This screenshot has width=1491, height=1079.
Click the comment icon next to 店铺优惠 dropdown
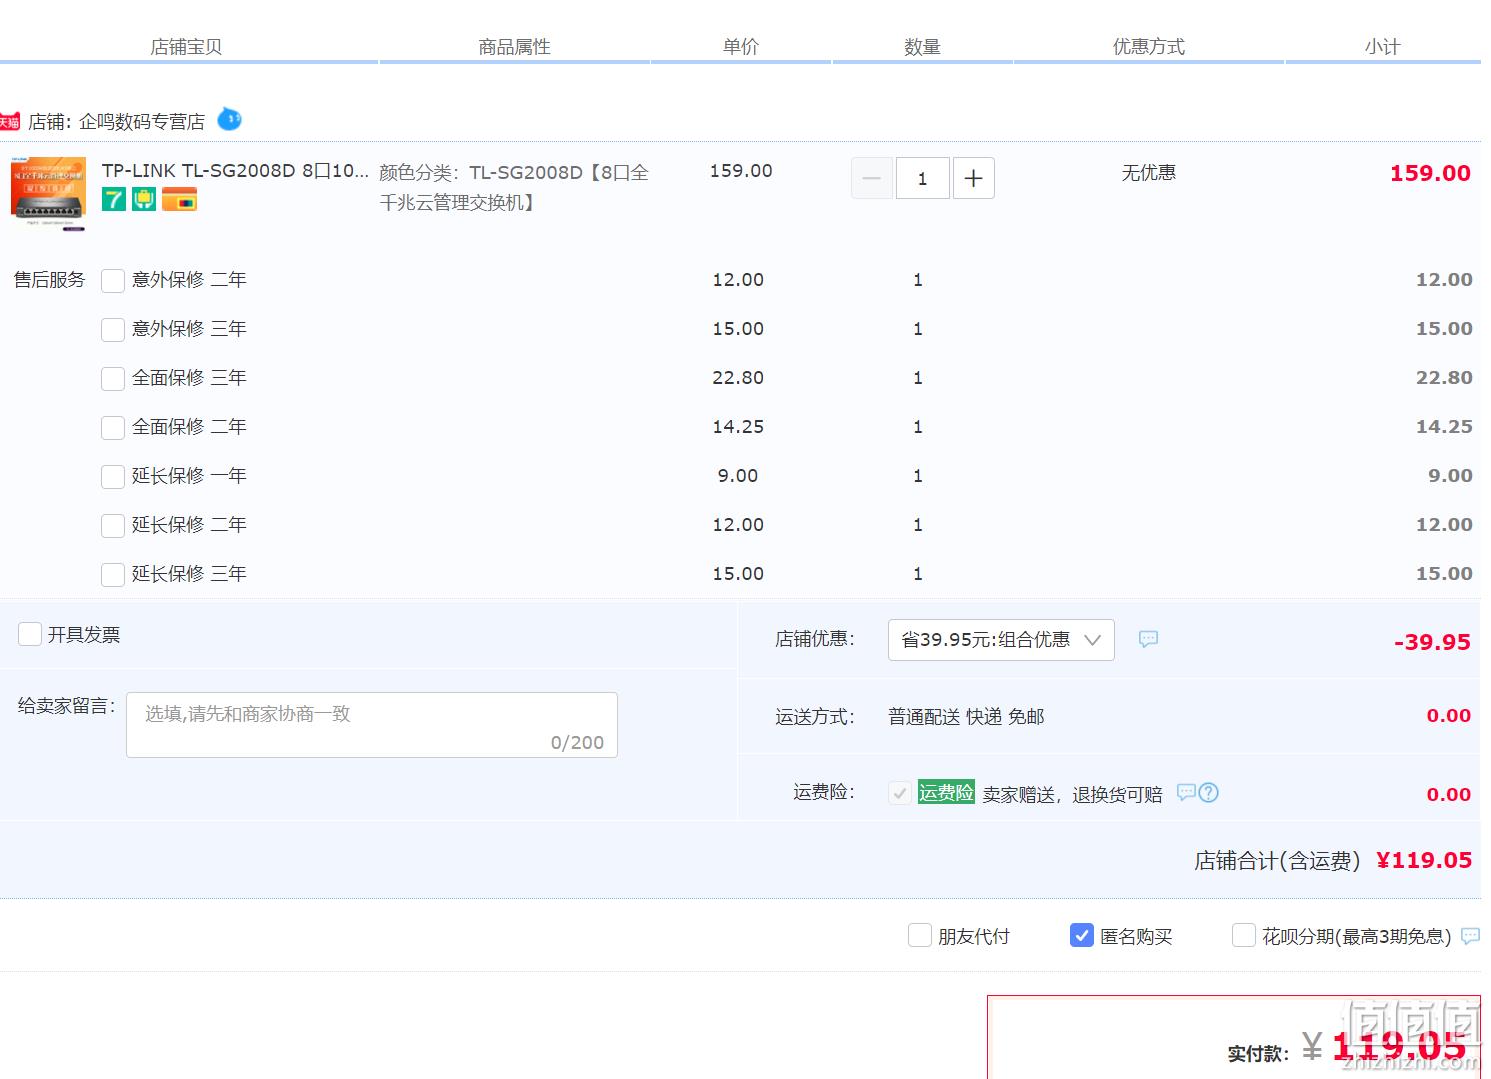click(x=1148, y=639)
